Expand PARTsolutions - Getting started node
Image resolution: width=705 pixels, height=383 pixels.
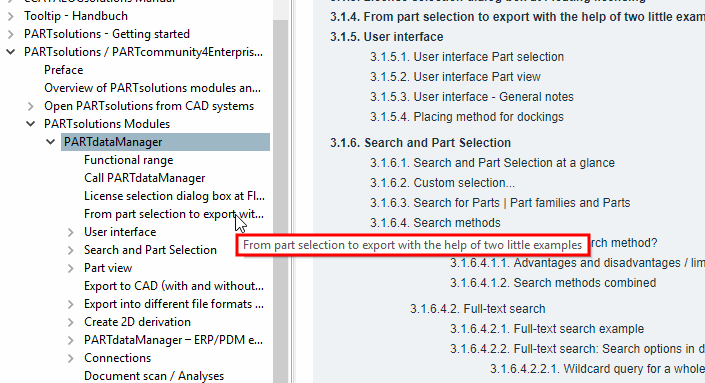pyautogui.click(x=10, y=35)
